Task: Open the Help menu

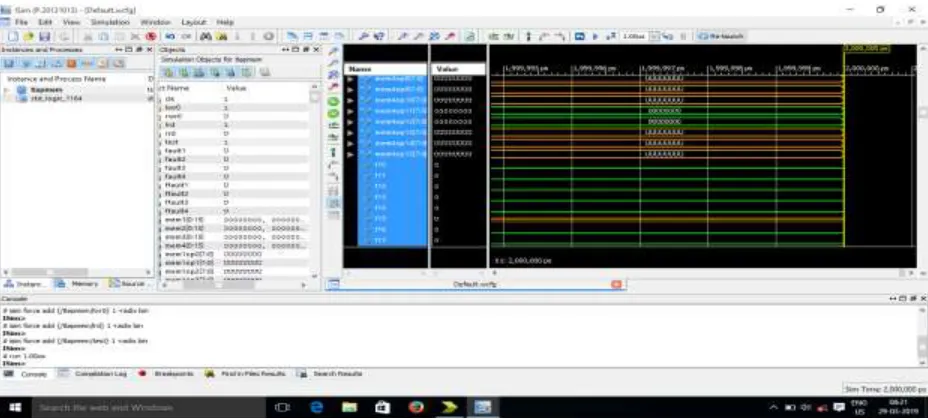Action: [225, 22]
